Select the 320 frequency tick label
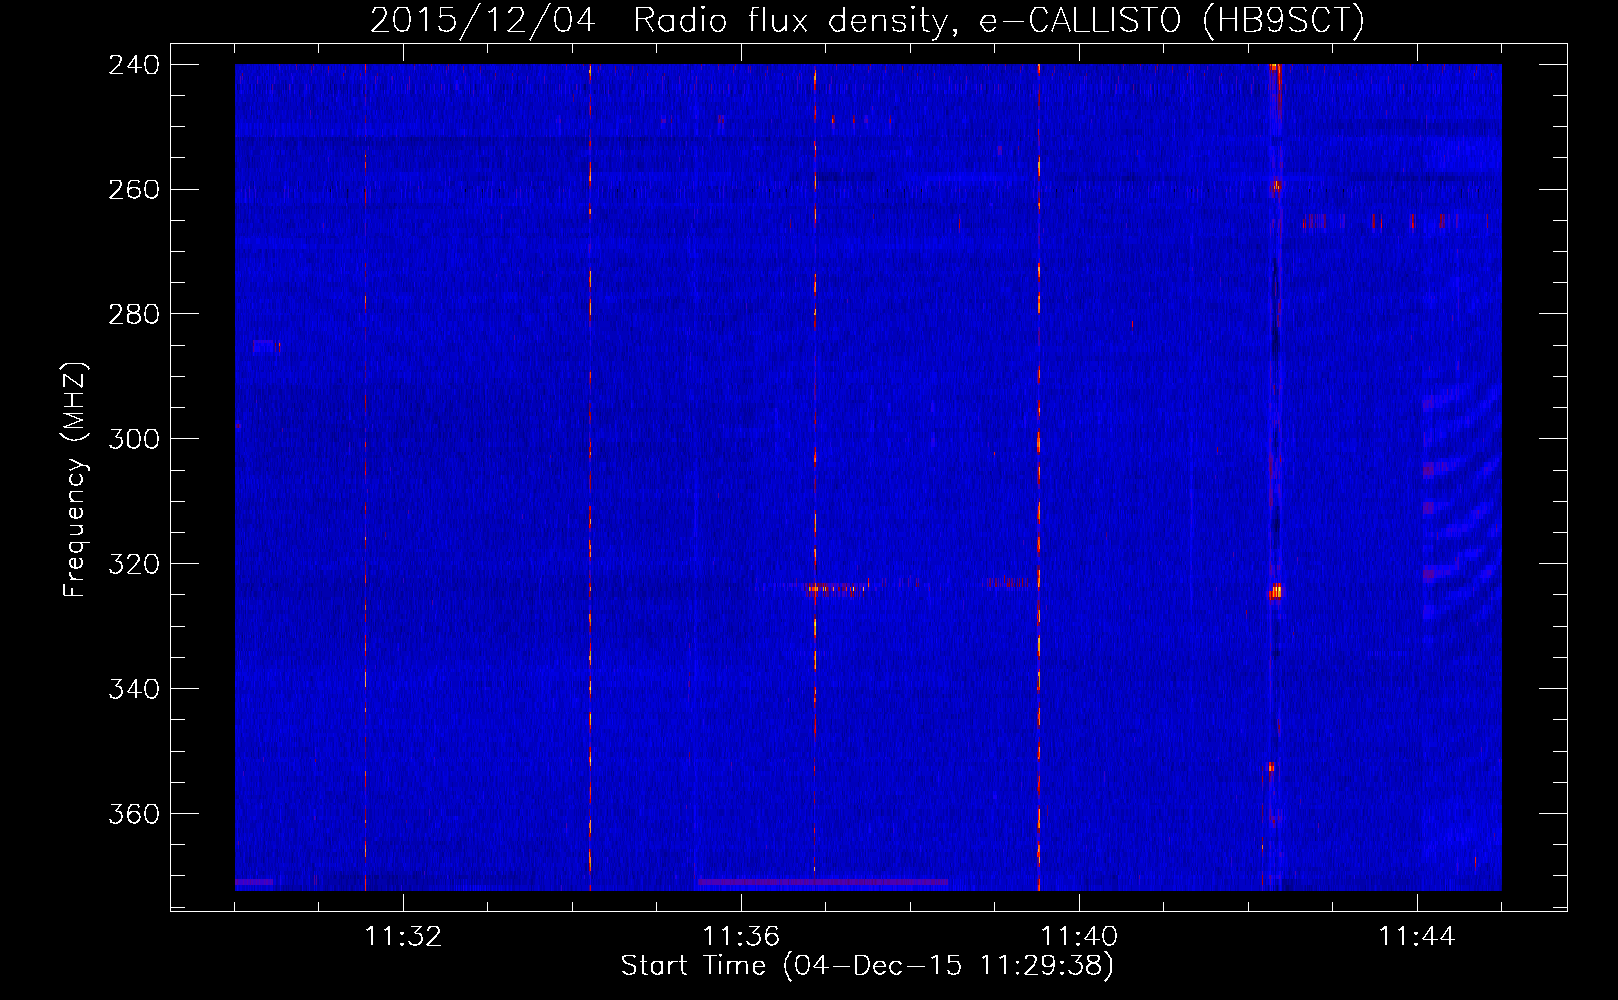This screenshot has height=1000, width=1618. tap(134, 564)
